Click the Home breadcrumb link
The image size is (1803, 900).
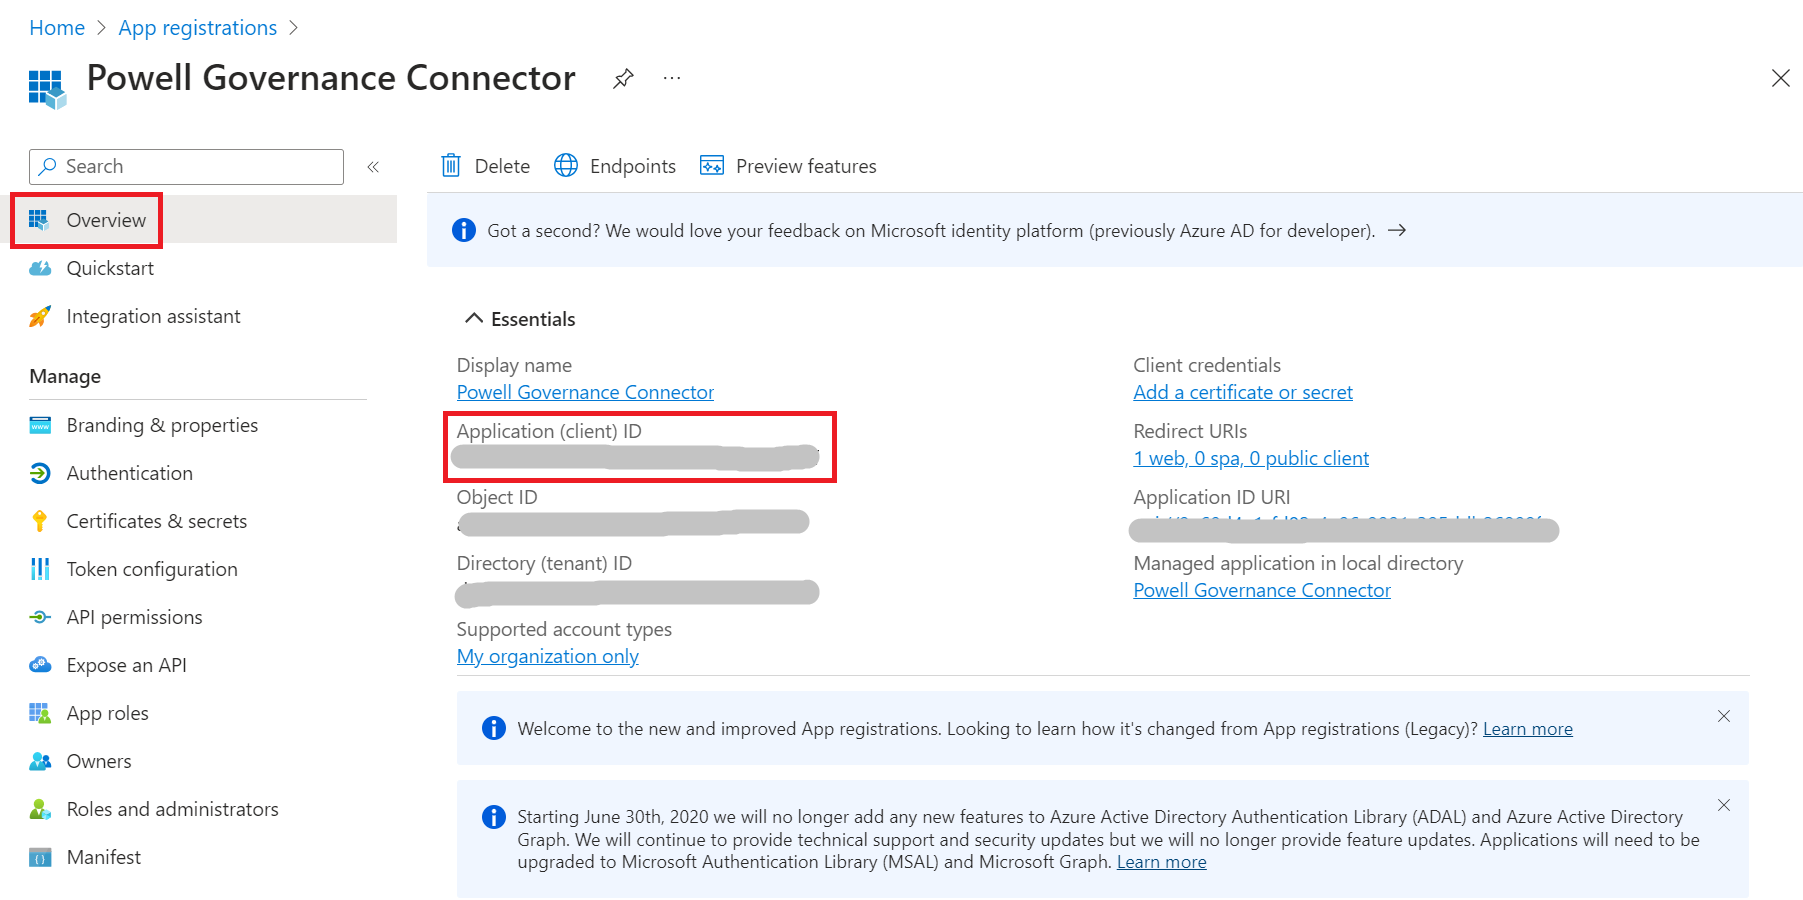57,28
